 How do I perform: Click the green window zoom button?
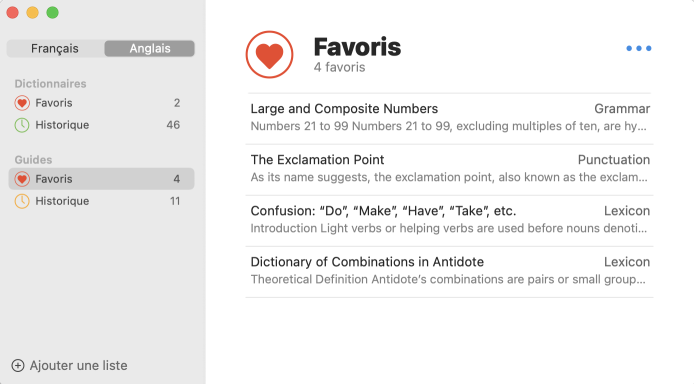(53, 12)
